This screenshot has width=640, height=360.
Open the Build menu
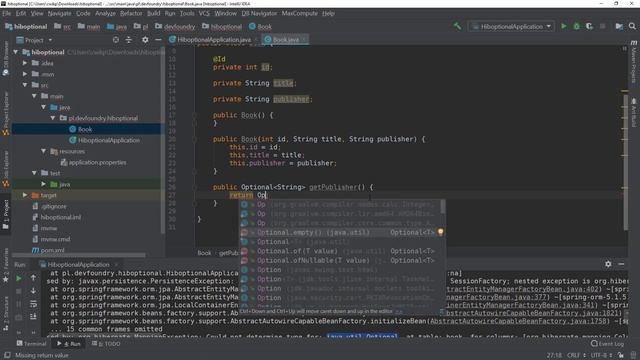[x=153, y=13]
